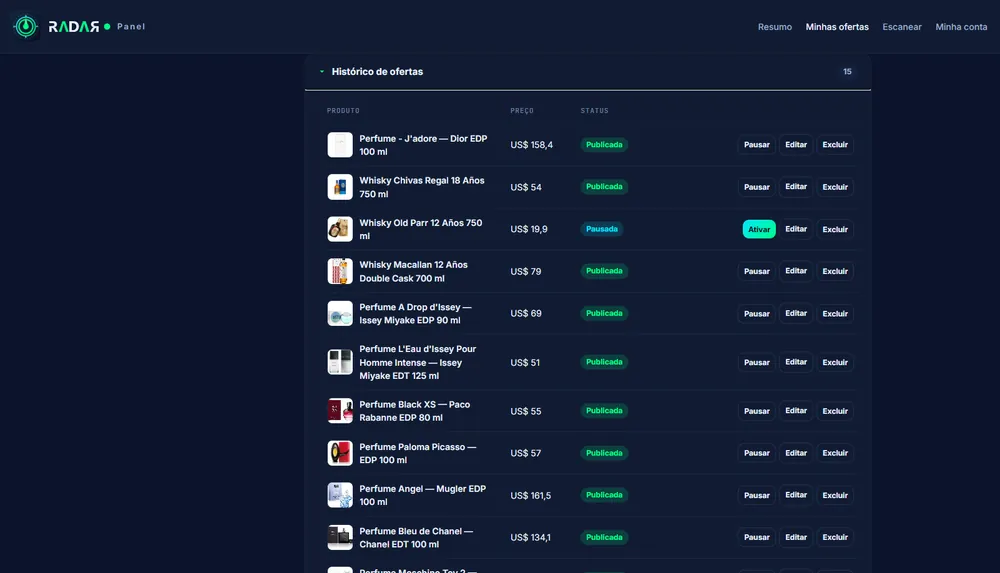
Task: Pause the Paloma Picasso offer
Action: (x=756, y=453)
